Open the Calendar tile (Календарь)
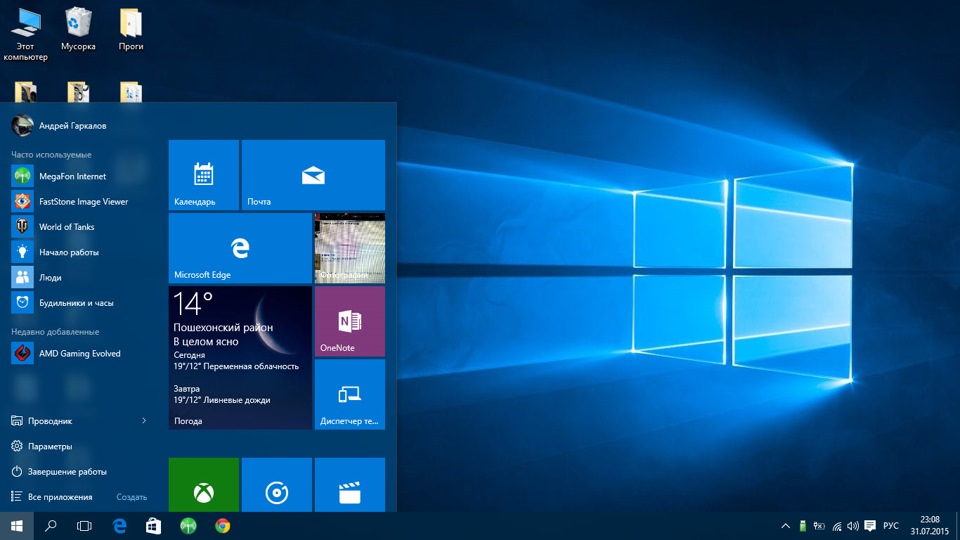Viewport: 960px width, 540px height. [x=203, y=175]
